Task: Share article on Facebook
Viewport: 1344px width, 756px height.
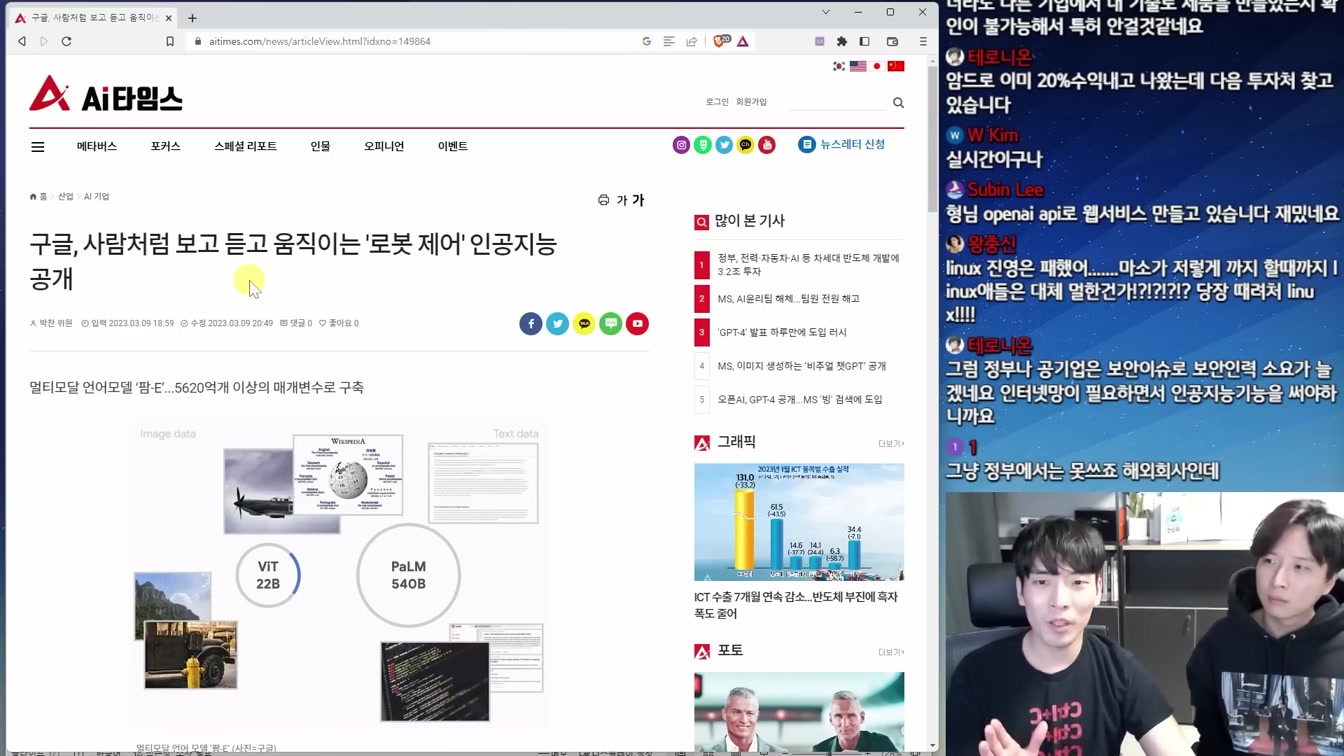Action: [x=531, y=324]
